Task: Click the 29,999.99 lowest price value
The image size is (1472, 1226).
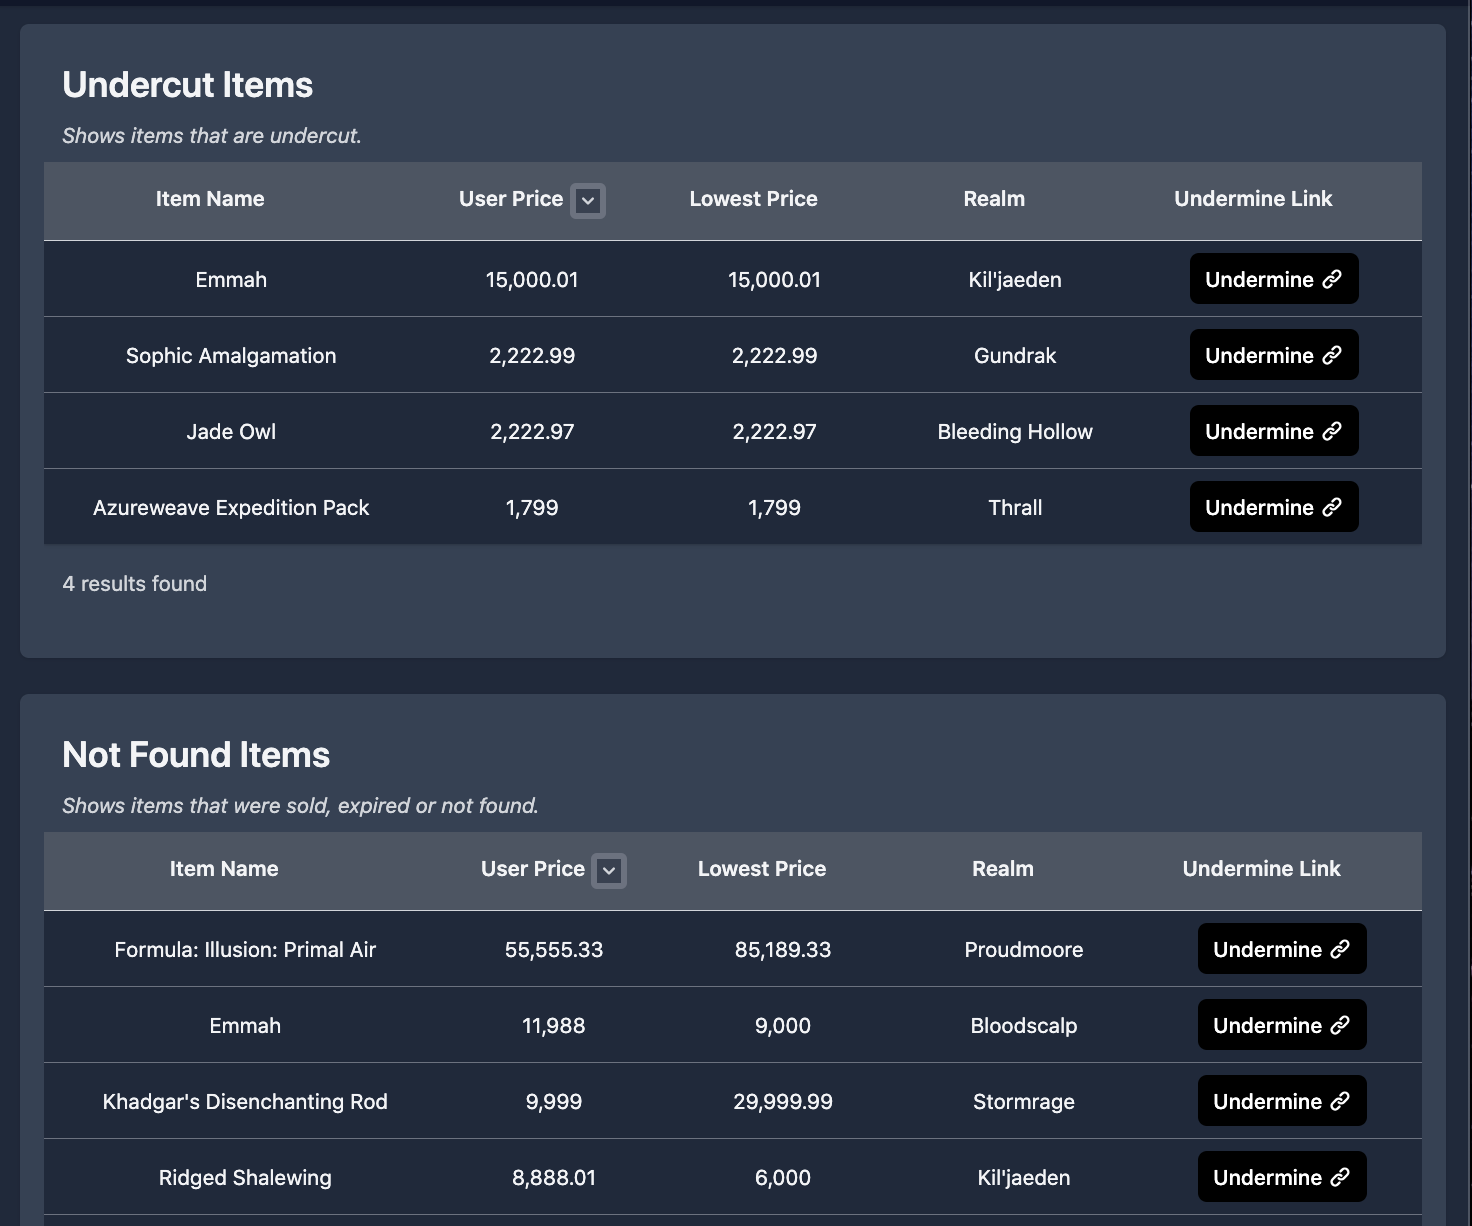Action: [x=783, y=1102]
